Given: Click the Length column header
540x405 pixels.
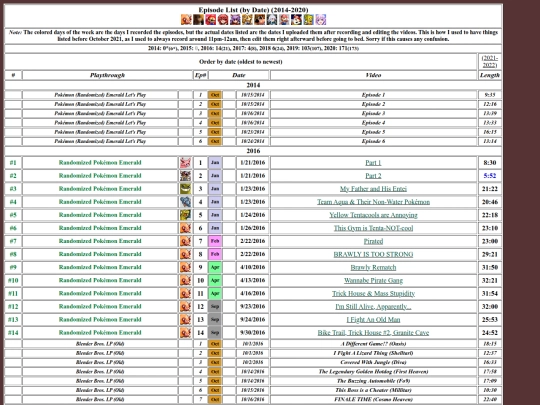Looking at the screenshot, I should pyautogui.click(x=489, y=75).
